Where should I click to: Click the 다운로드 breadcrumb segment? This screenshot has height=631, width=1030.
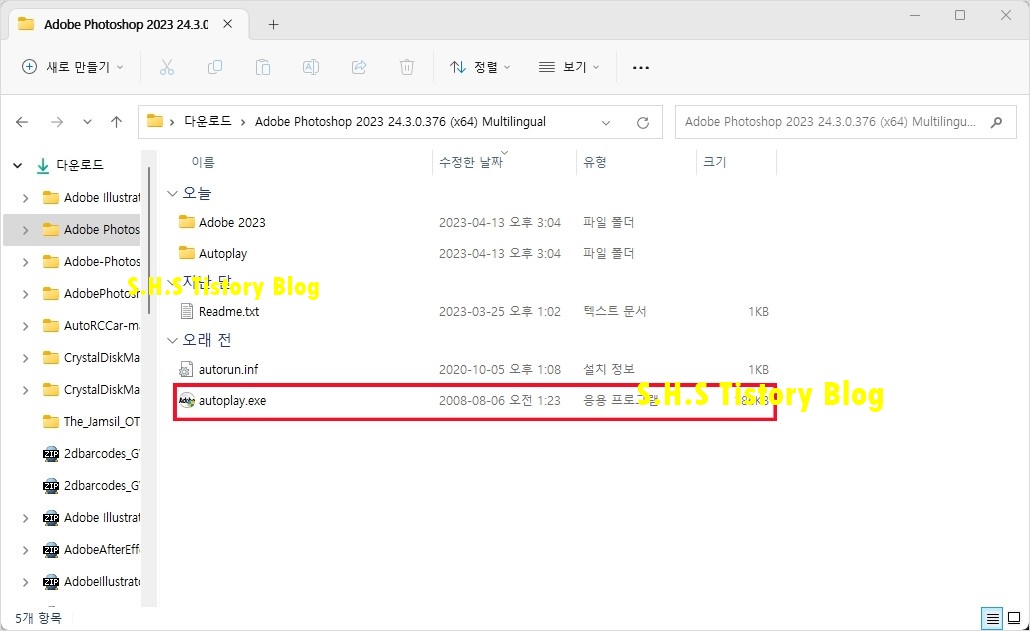pyautogui.click(x=208, y=121)
